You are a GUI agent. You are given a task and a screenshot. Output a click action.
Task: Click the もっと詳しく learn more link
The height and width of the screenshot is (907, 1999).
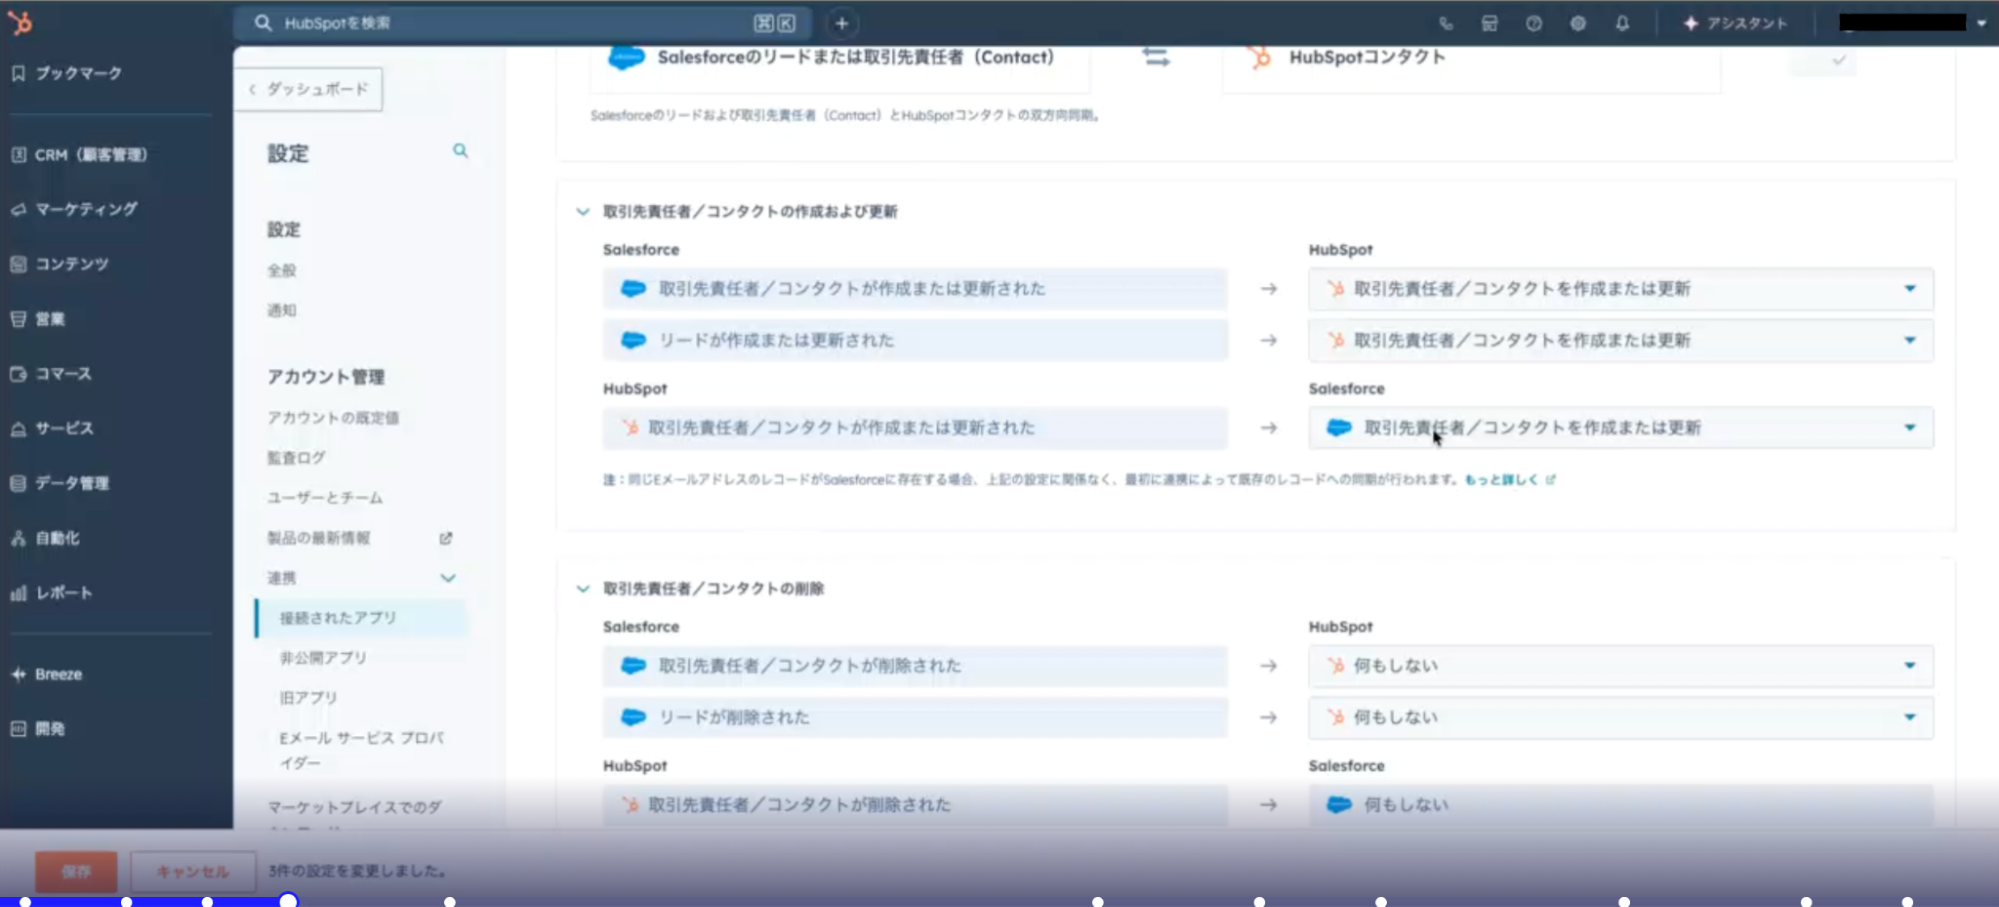[1501, 480]
